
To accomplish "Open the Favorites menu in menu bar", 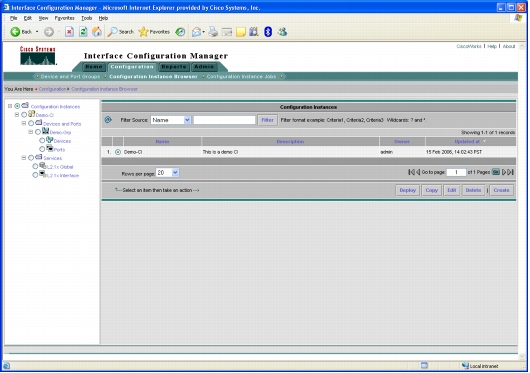I will (64, 18).
